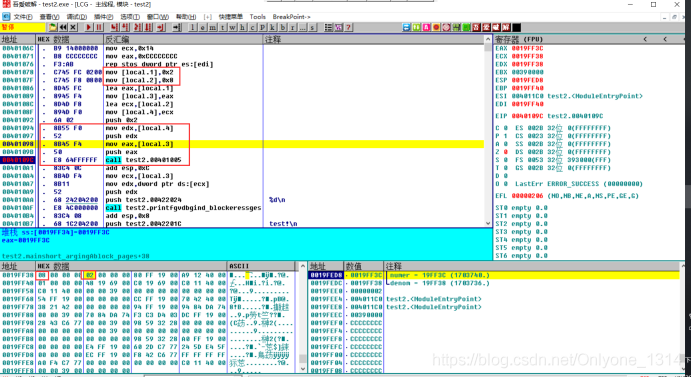
Task: Click the disassembly scrollbar down arrow
Action: pos(488,223)
